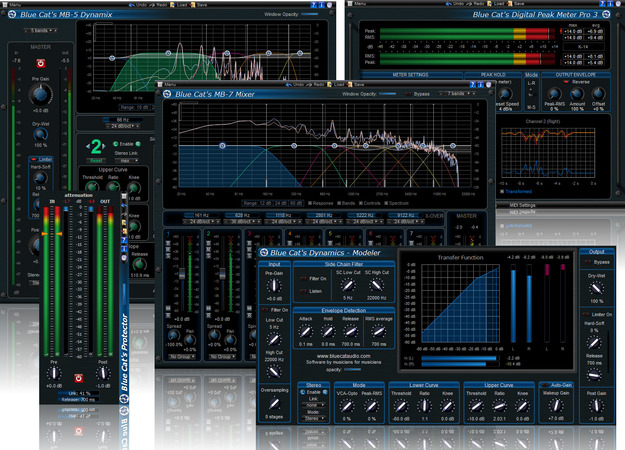Click the Pre-Gain knob in Dynamics Modeler
The height and width of the screenshot is (450, 625).
pyautogui.click(x=274, y=285)
